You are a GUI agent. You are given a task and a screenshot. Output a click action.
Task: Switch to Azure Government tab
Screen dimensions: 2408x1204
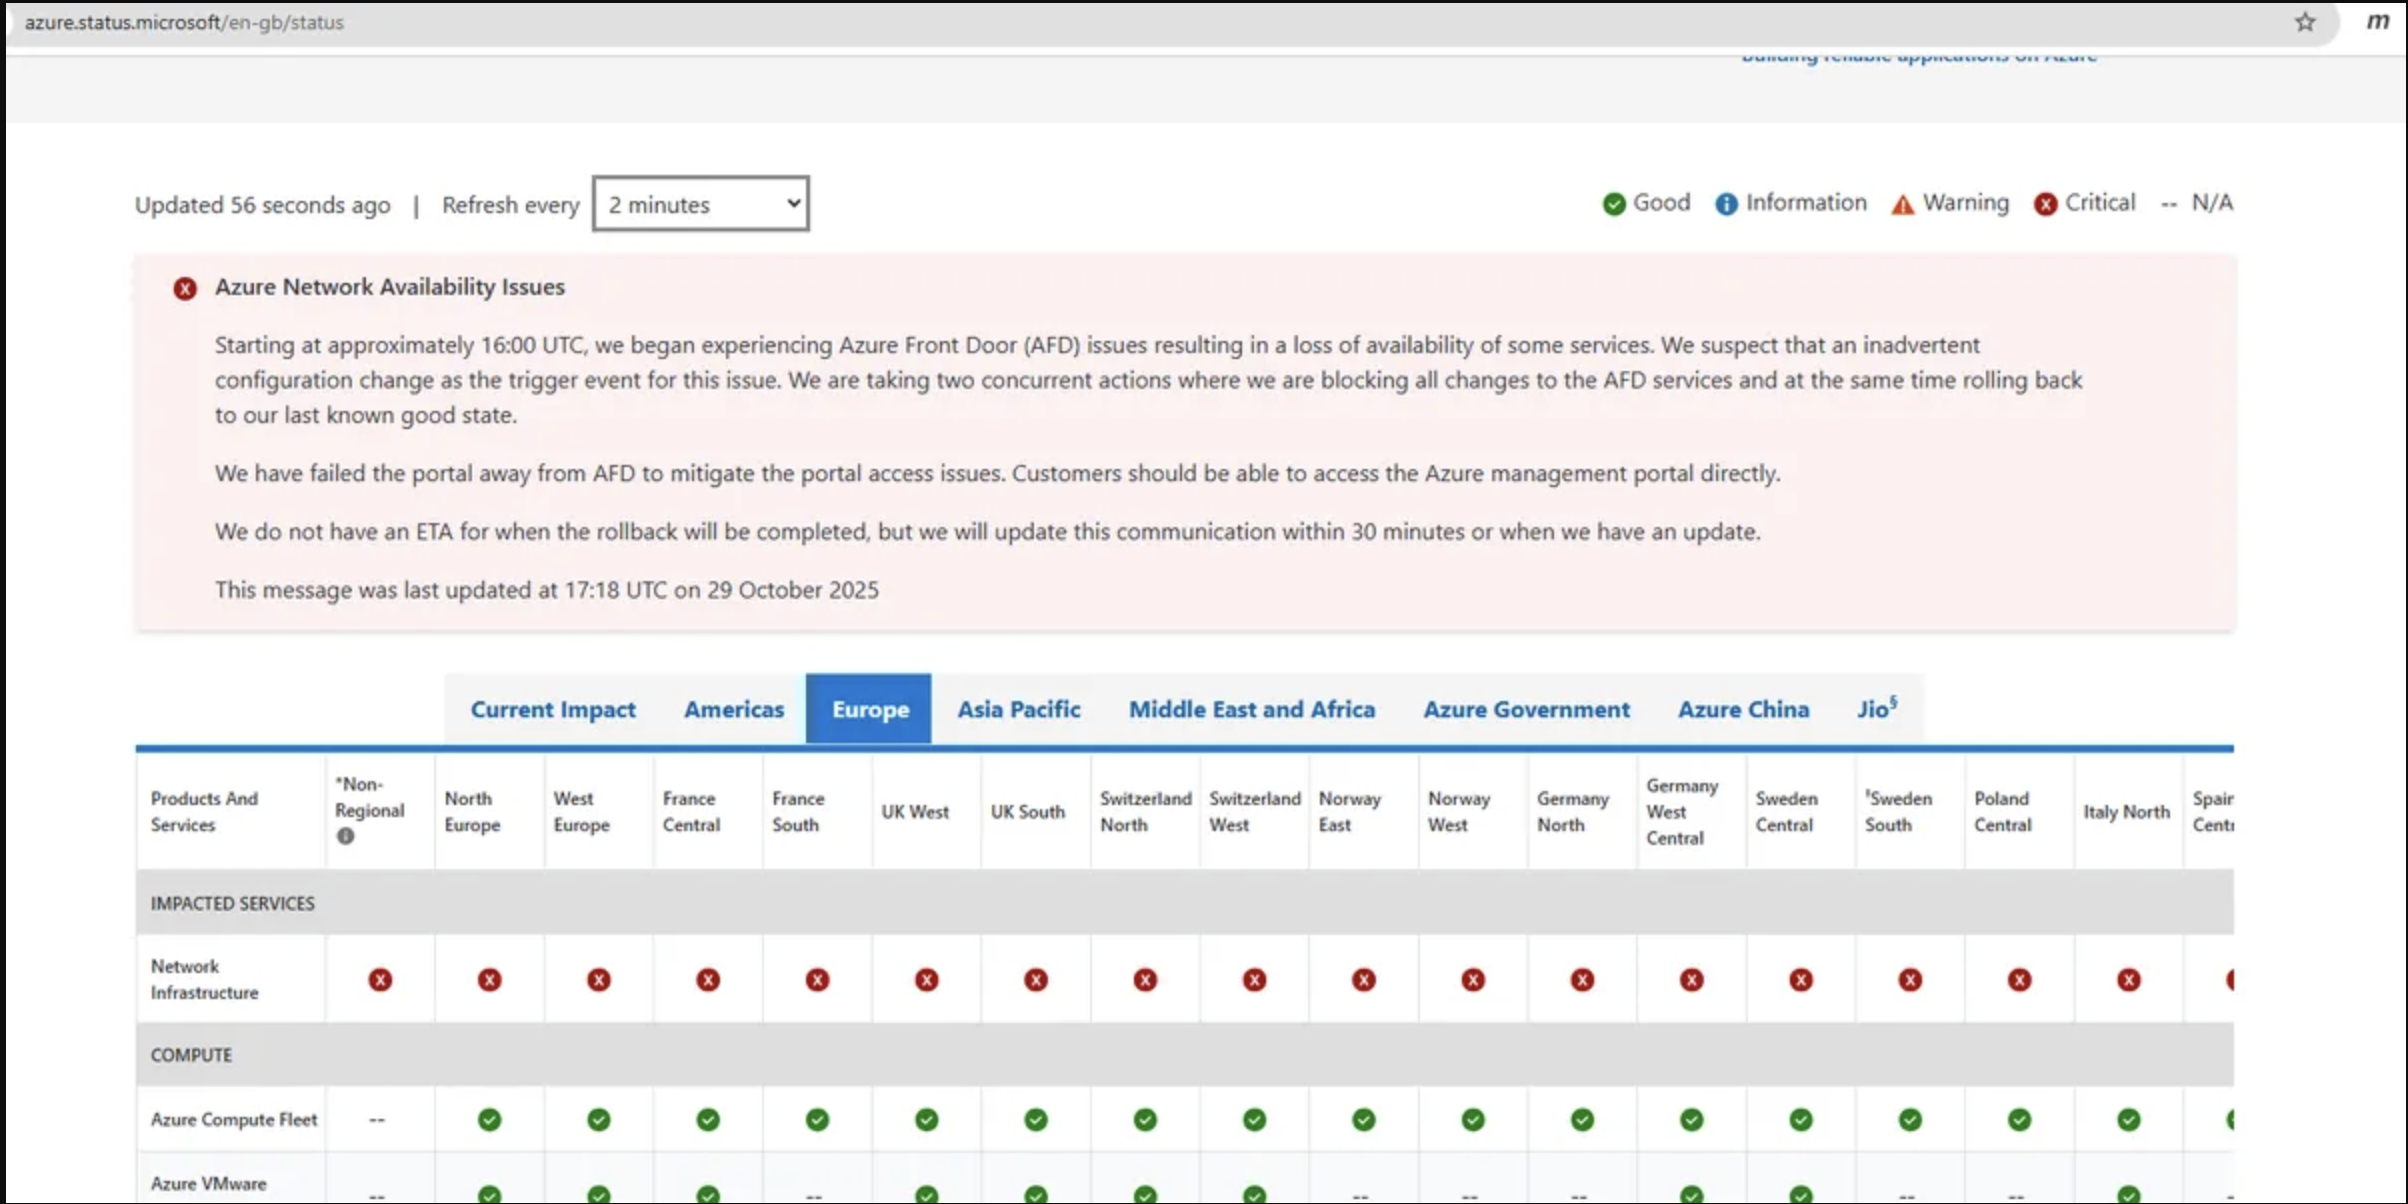pyautogui.click(x=1526, y=709)
